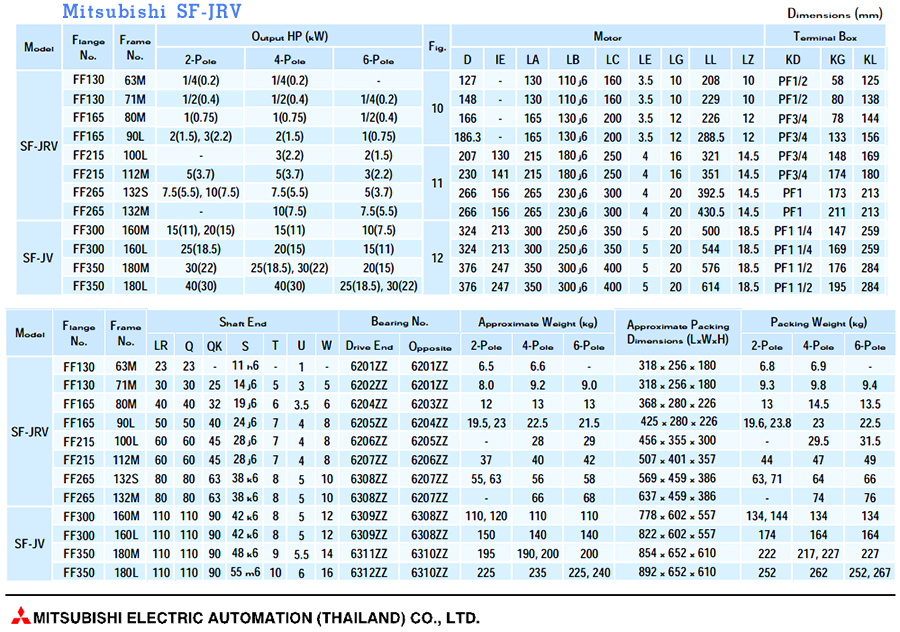Viewport: 900px width, 632px height.
Task: Click the Fig. 11 cell
Action: click(436, 183)
